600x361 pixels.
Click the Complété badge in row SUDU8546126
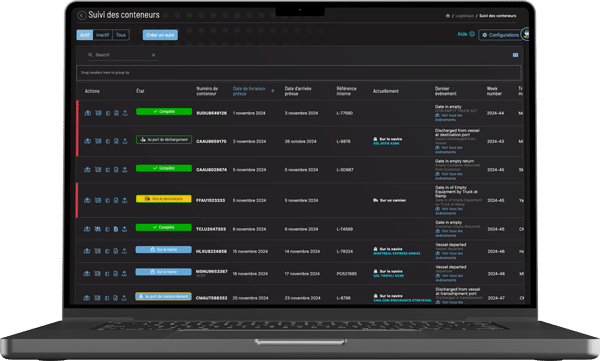pyautogui.click(x=164, y=111)
